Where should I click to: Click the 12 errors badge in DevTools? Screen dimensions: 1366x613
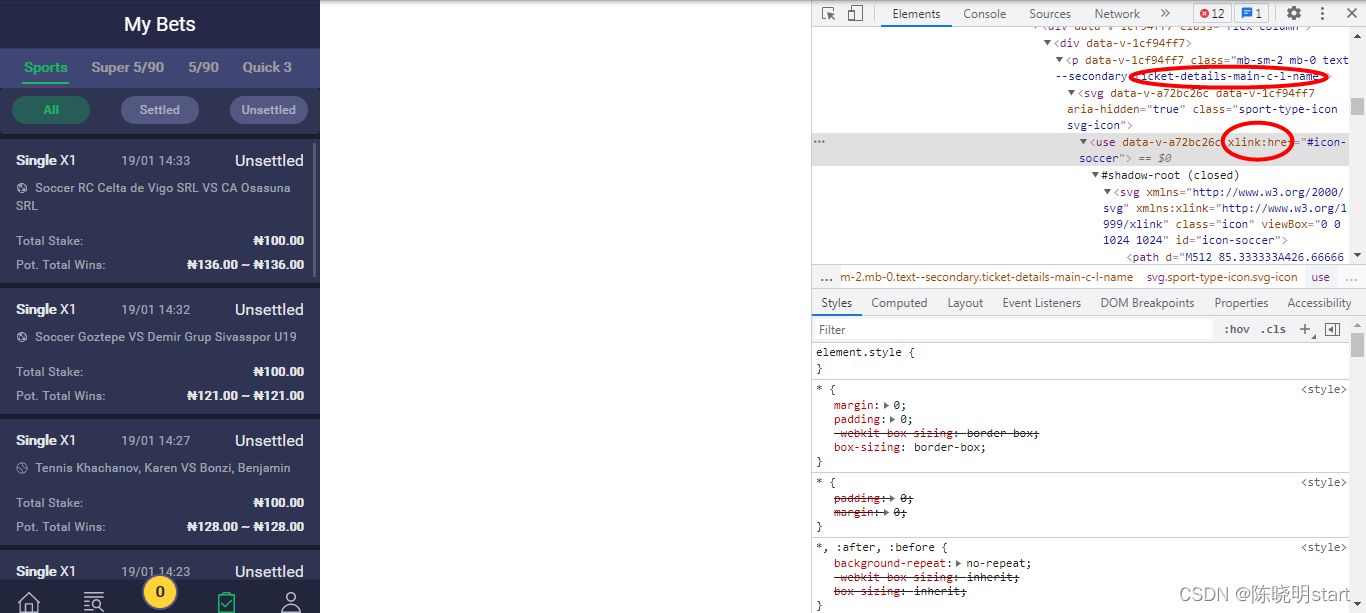pyautogui.click(x=1212, y=13)
